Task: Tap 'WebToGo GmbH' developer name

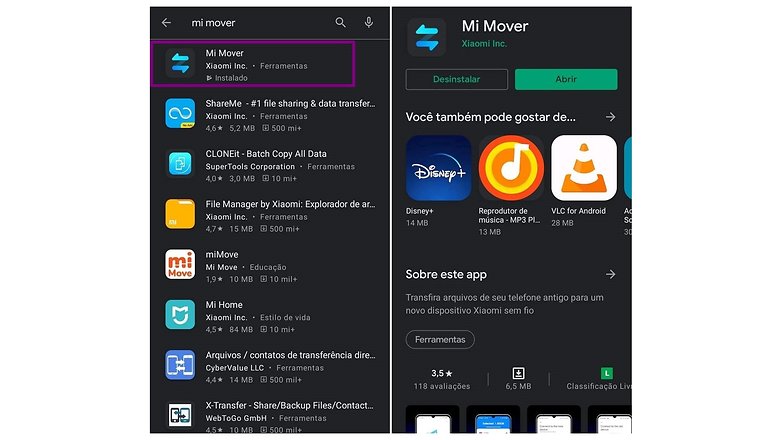Action: (236, 418)
